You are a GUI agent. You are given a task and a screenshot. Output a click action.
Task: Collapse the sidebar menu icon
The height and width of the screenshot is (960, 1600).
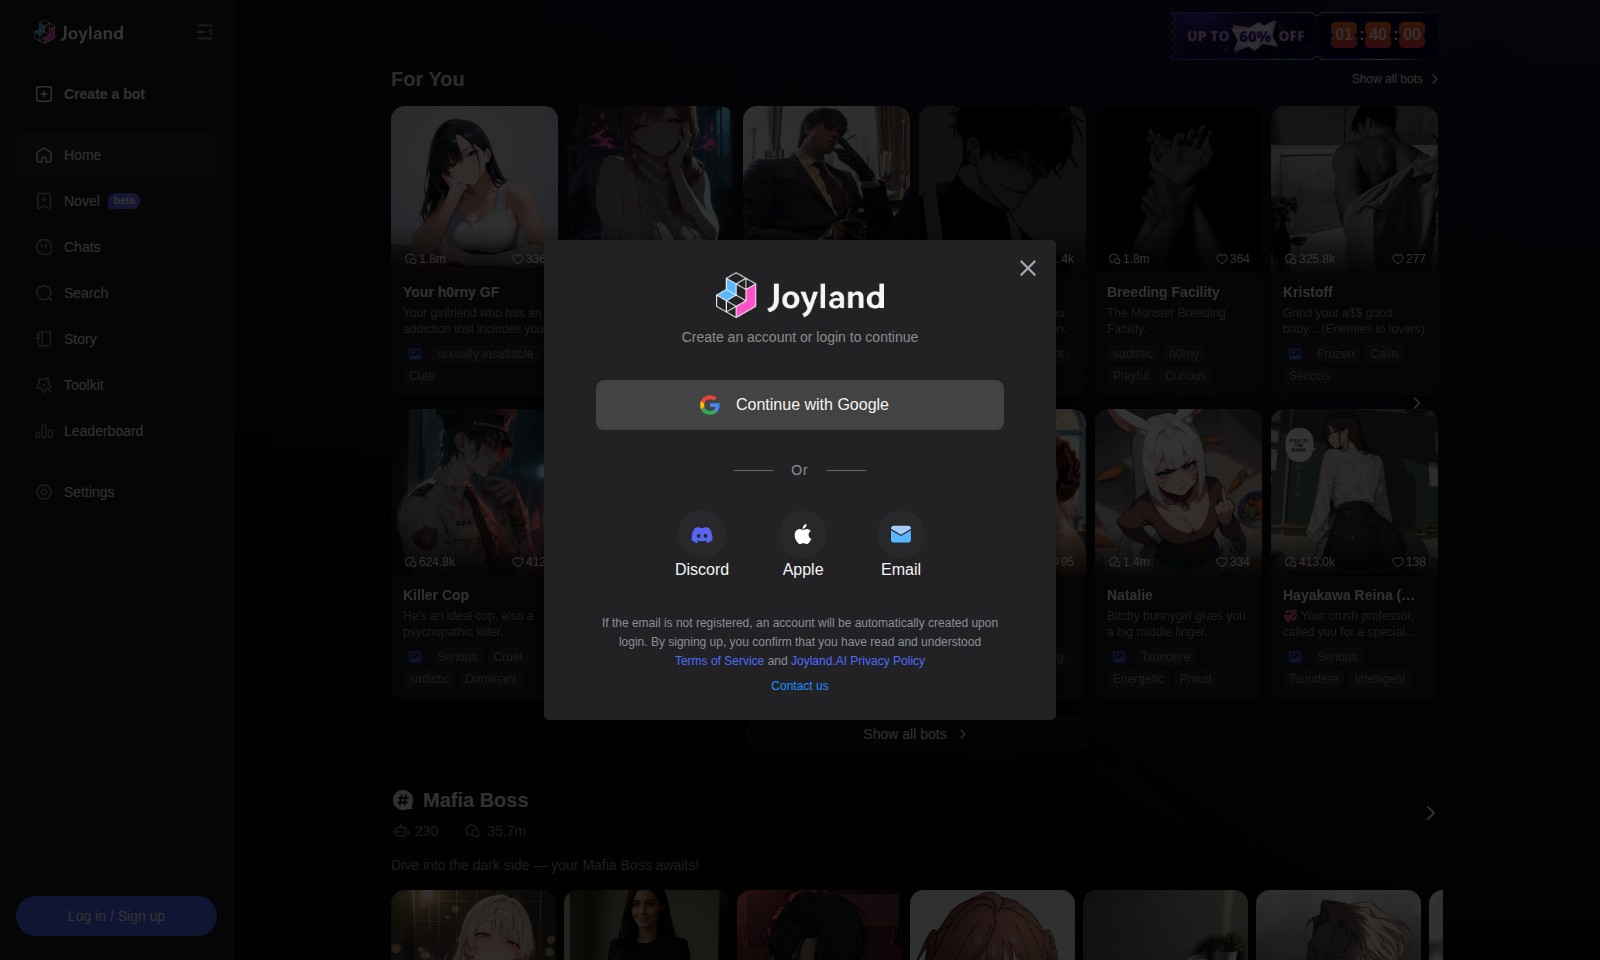[205, 33]
